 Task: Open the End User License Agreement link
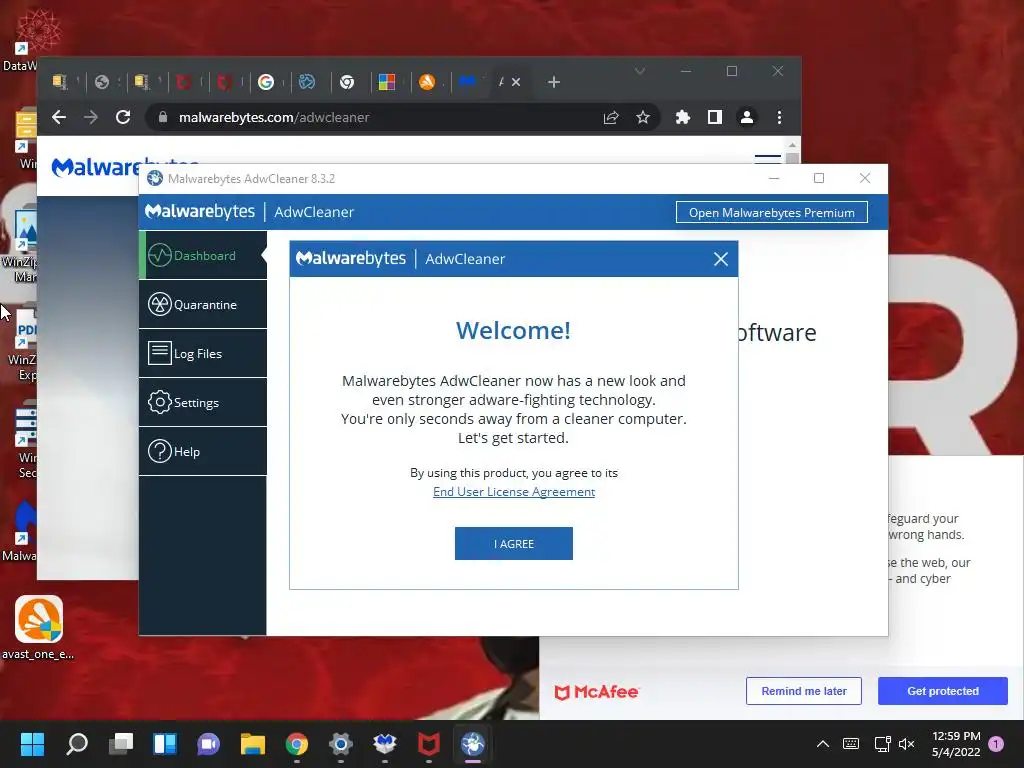tap(514, 492)
